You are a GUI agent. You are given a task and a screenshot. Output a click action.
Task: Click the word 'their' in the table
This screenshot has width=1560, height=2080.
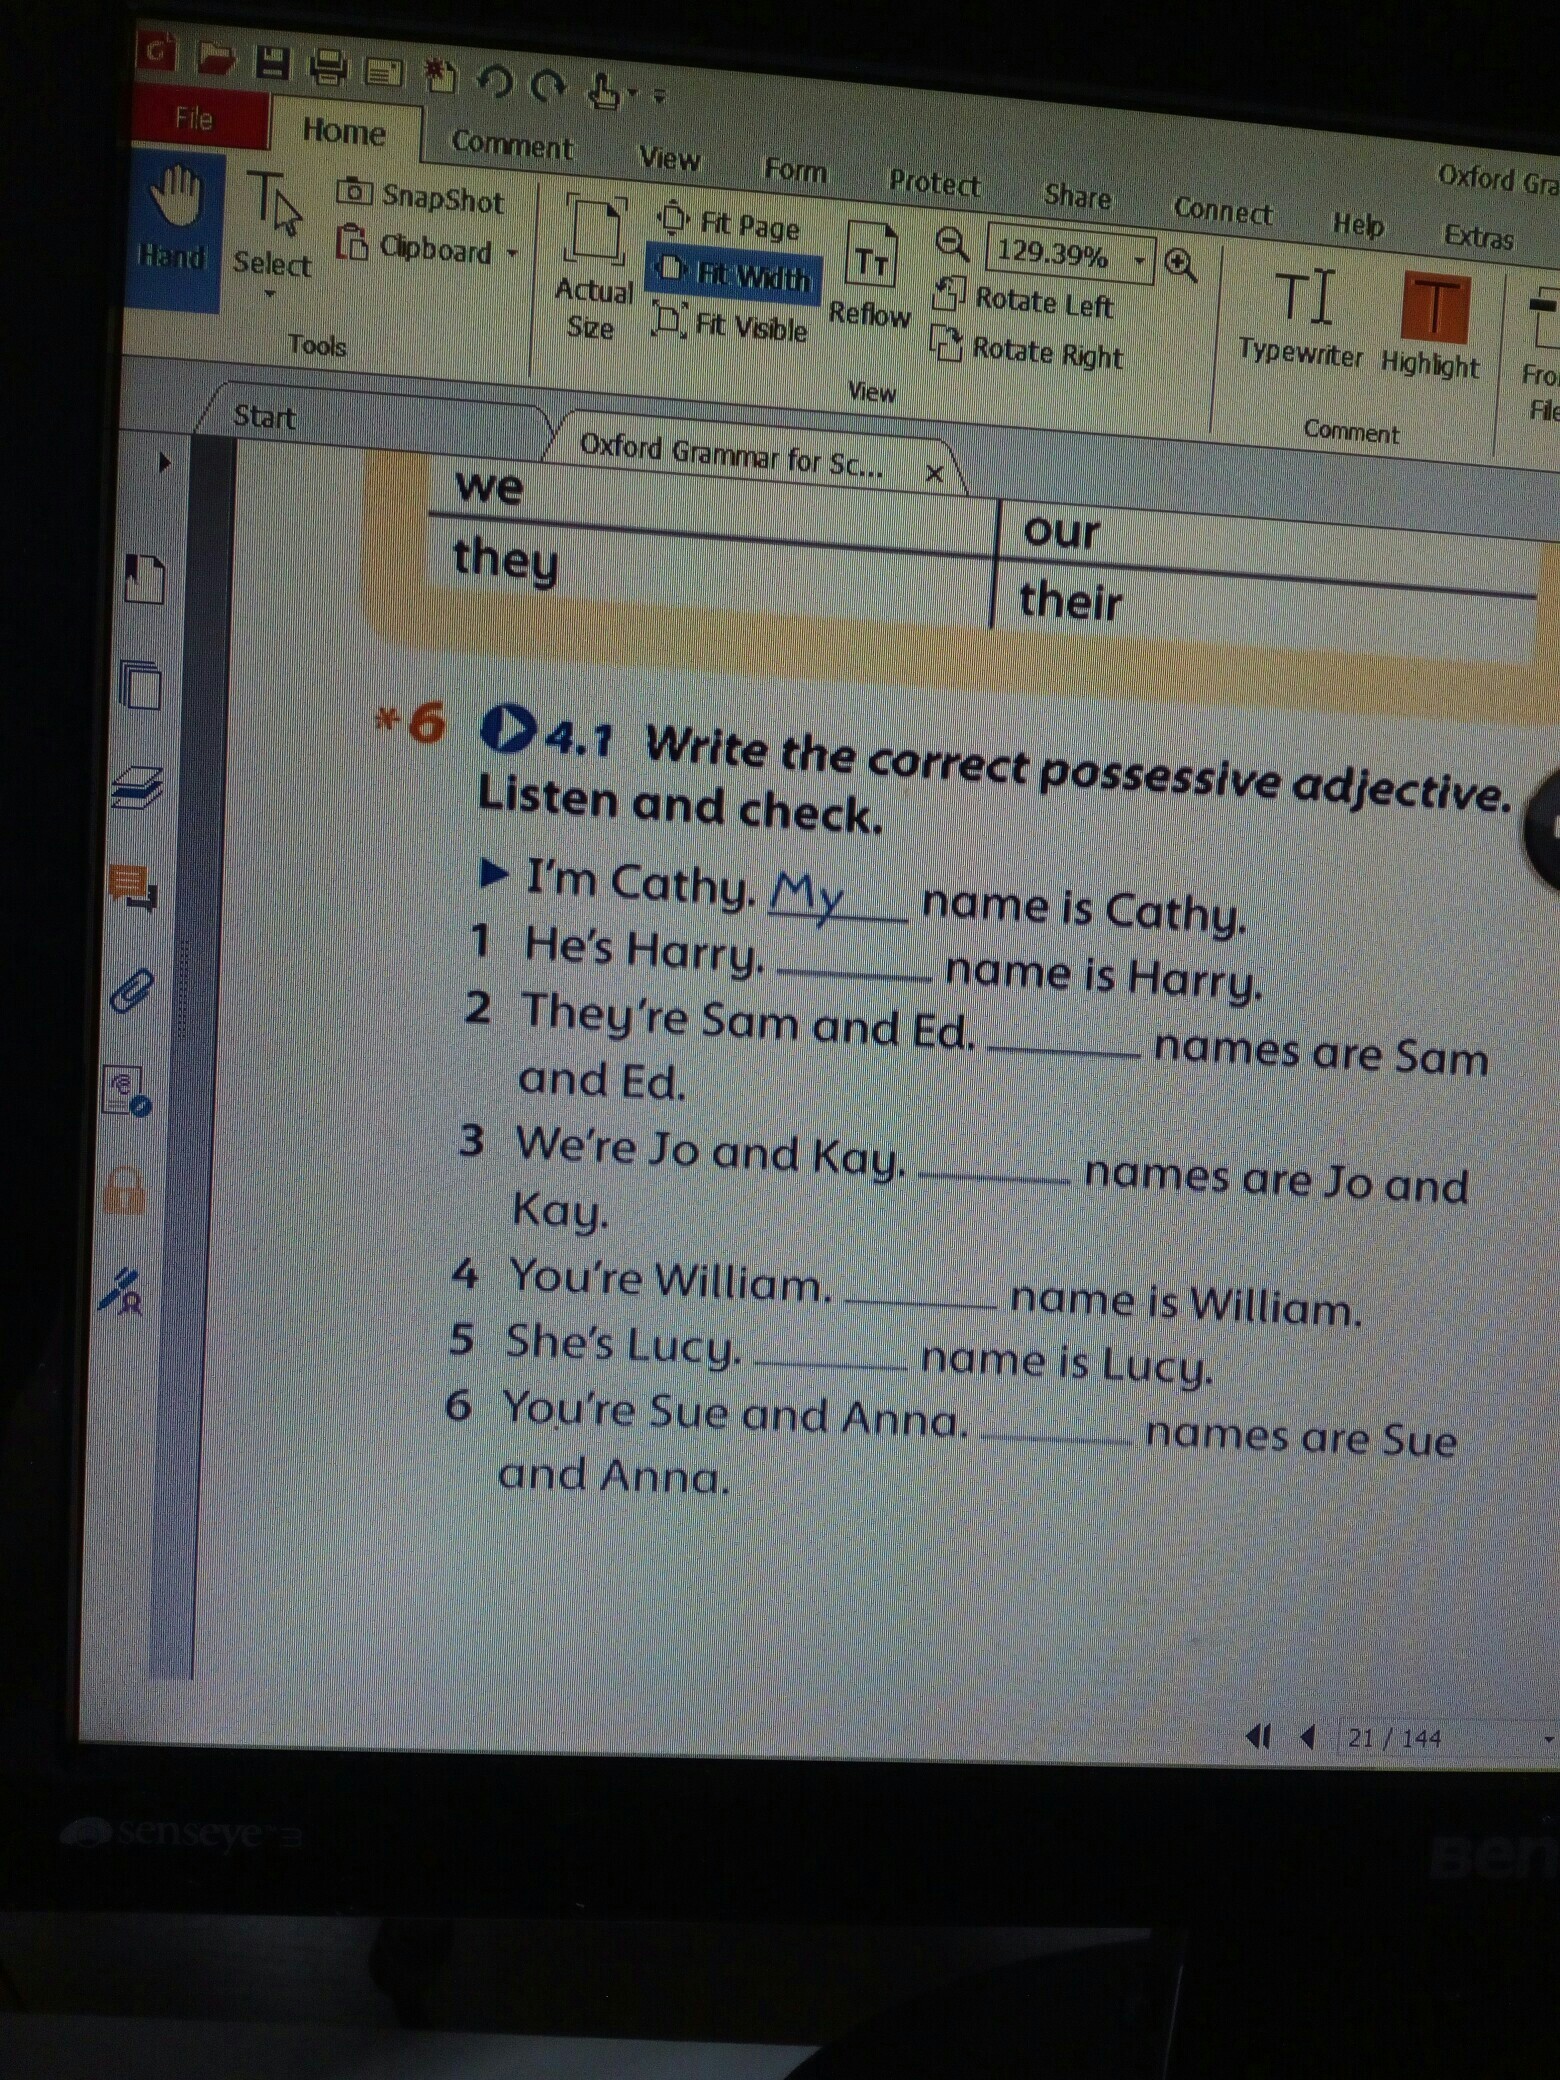point(1070,602)
